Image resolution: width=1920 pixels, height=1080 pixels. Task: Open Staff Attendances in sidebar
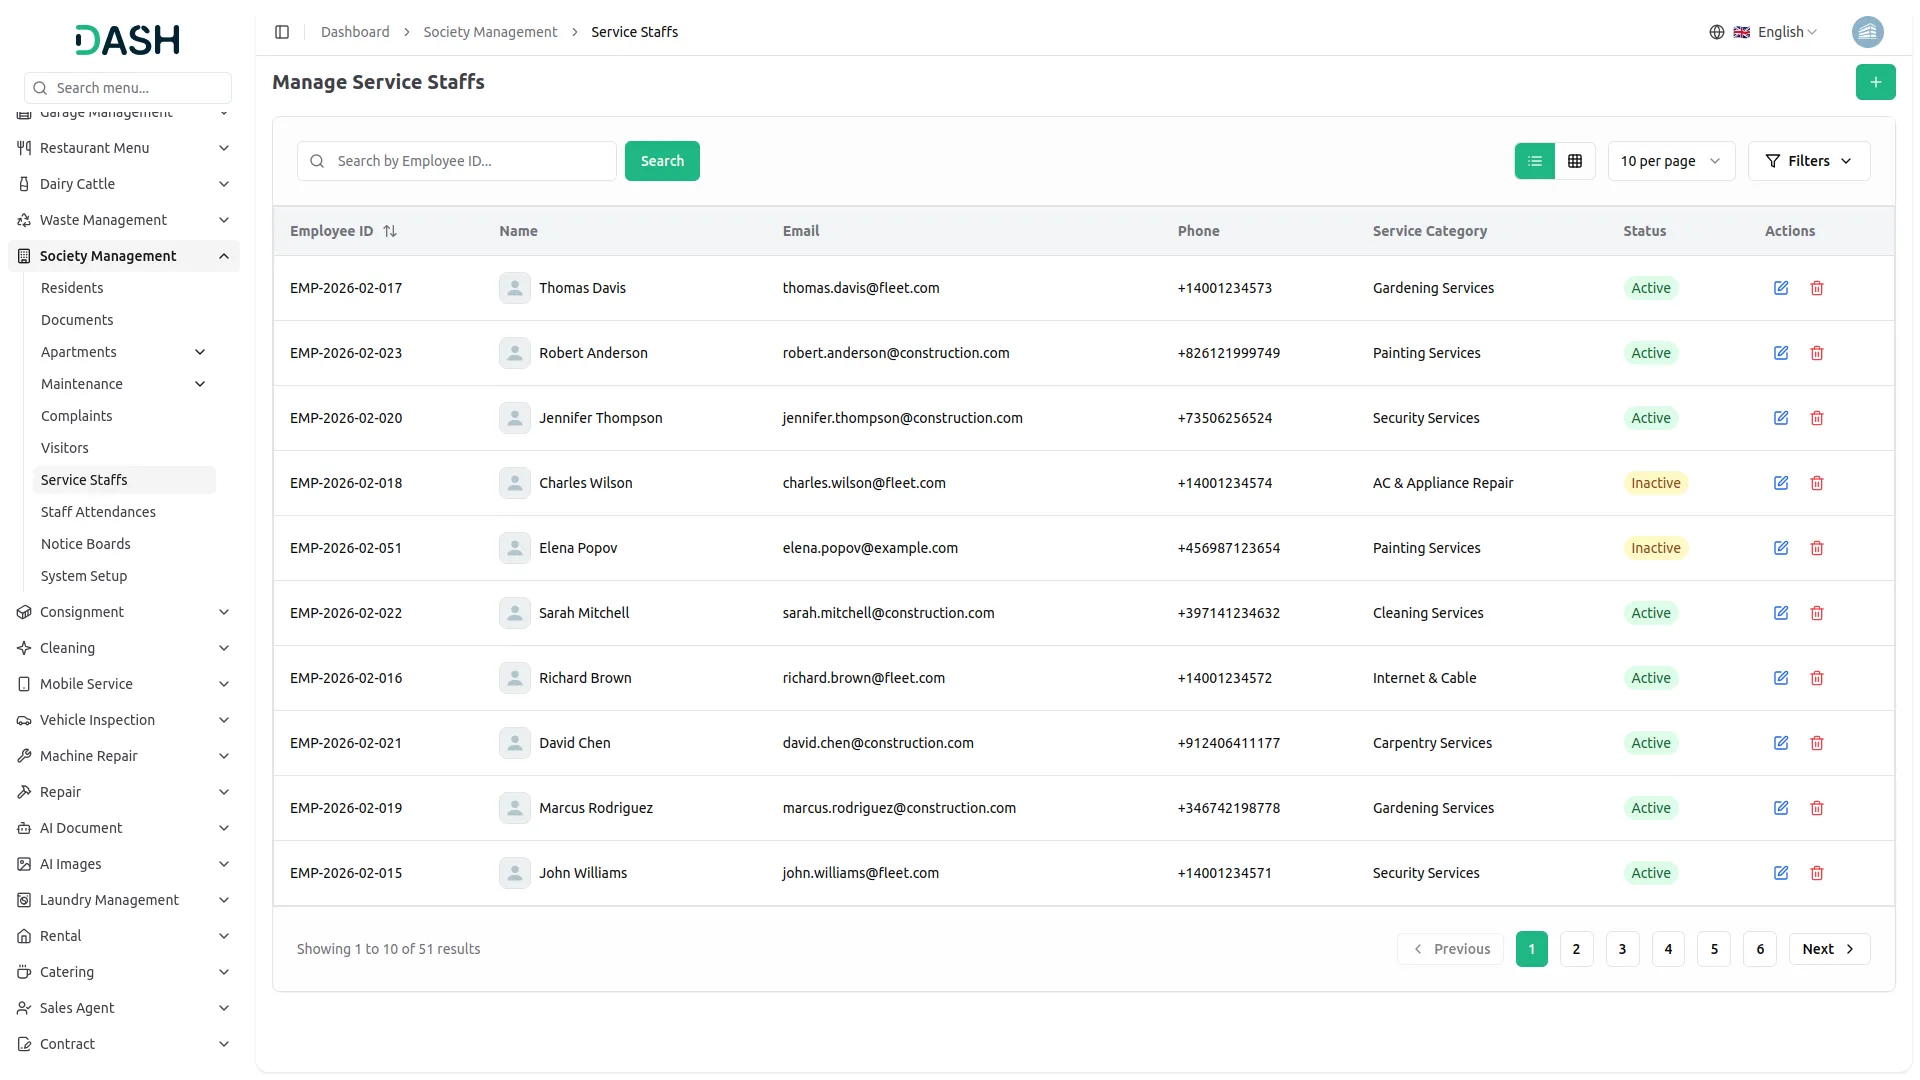98,512
